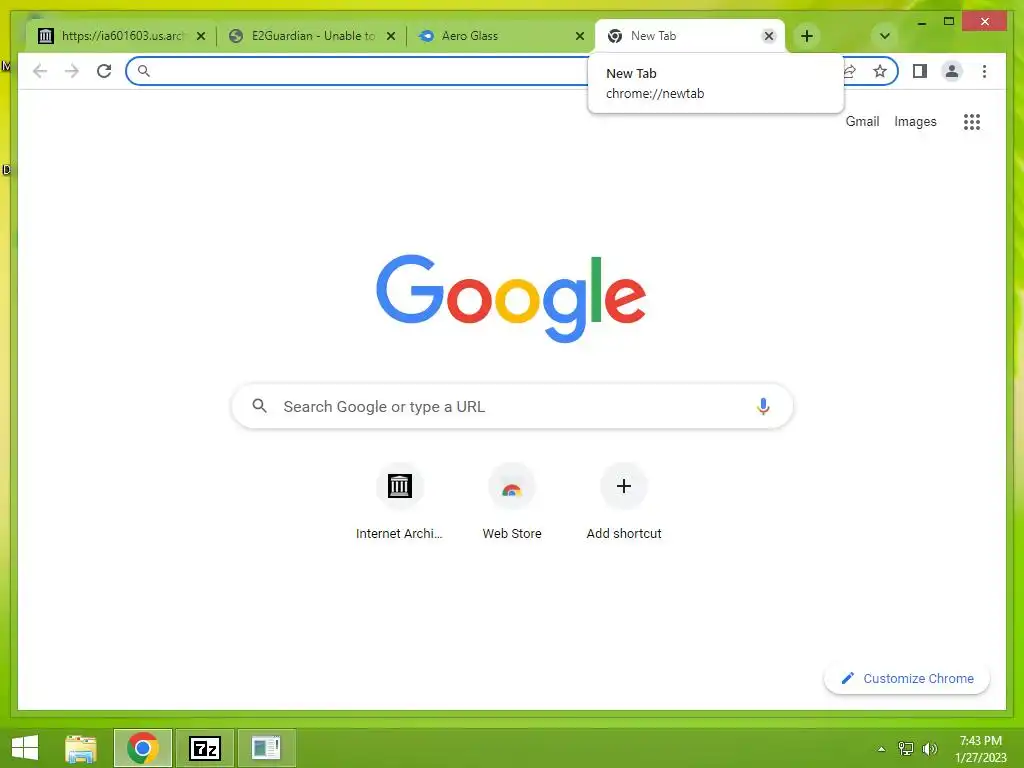Close the ia601603.us.archive tab
The height and width of the screenshot is (768, 1024).
point(201,36)
